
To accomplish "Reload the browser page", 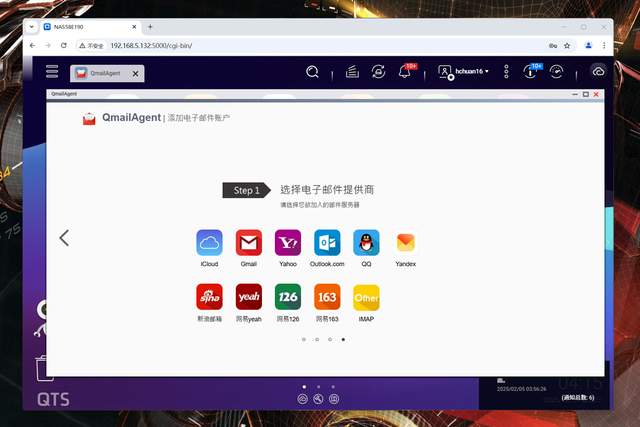I will pos(64,45).
